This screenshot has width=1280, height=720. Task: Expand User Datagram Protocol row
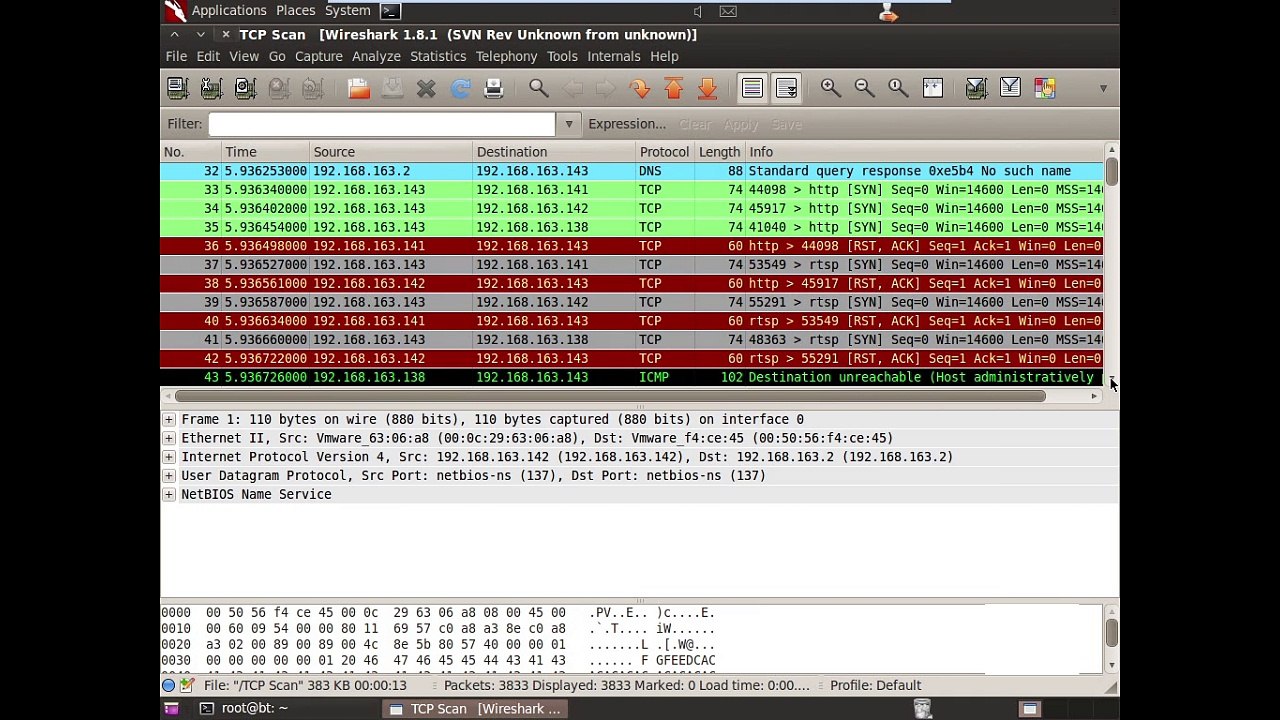(169, 476)
